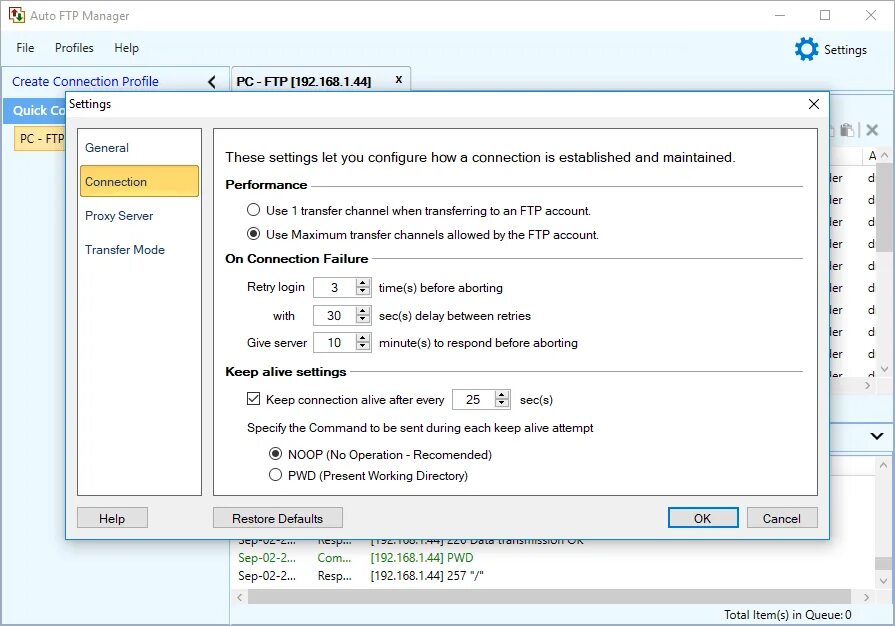Viewport: 895px width, 626px height.
Task: Cancel the Settings dialog
Action: pos(781,518)
